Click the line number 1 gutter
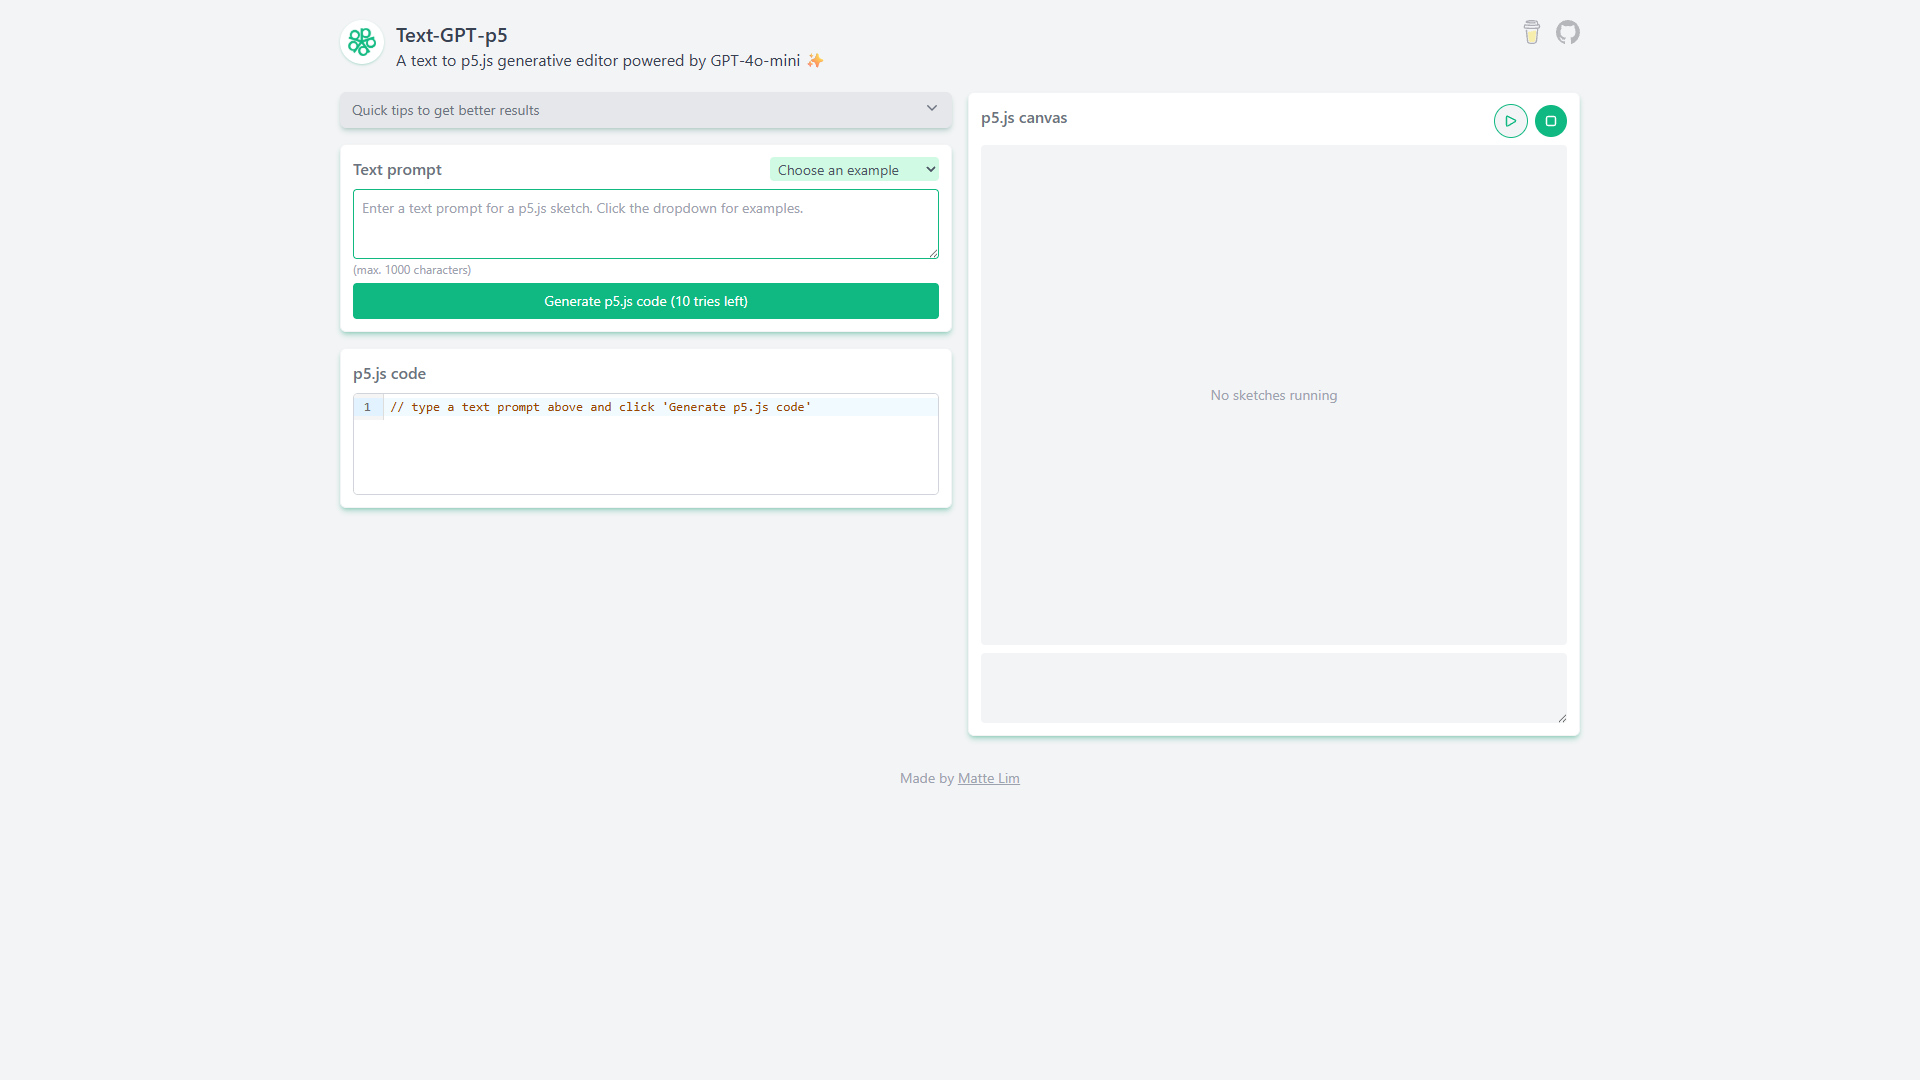The width and height of the screenshot is (1920, 1080). 368,407
